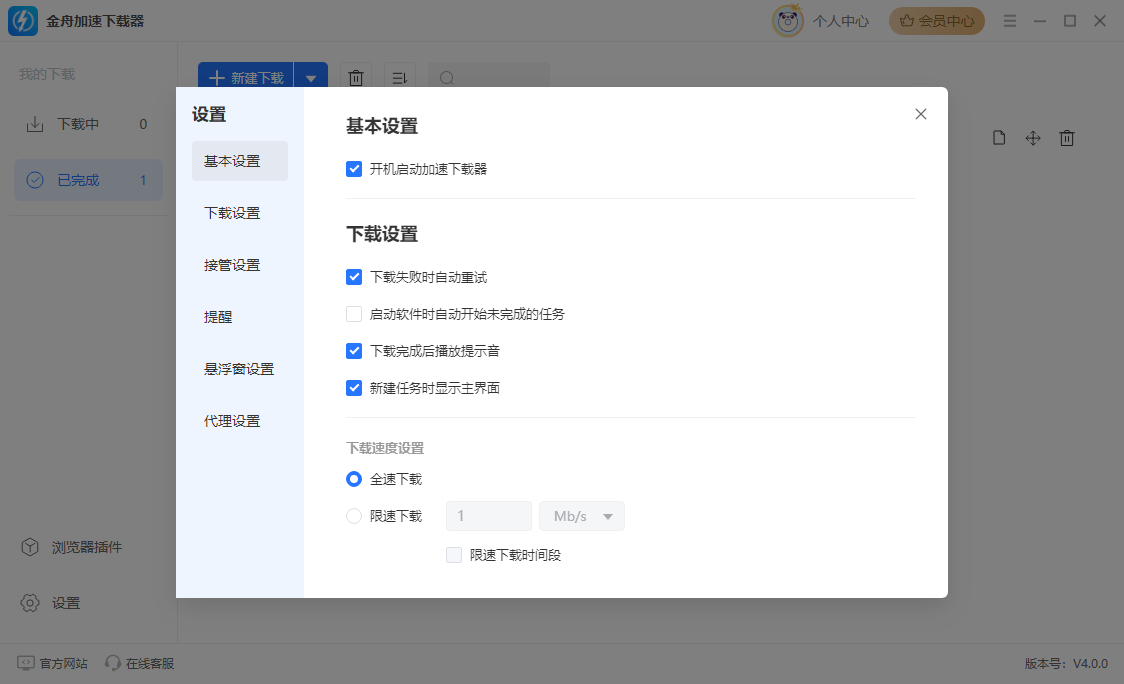The width and height of the screenshot is (1124, 684).
Task: Click the 我的下载 sidebar heading
Action: pos(47,75)
